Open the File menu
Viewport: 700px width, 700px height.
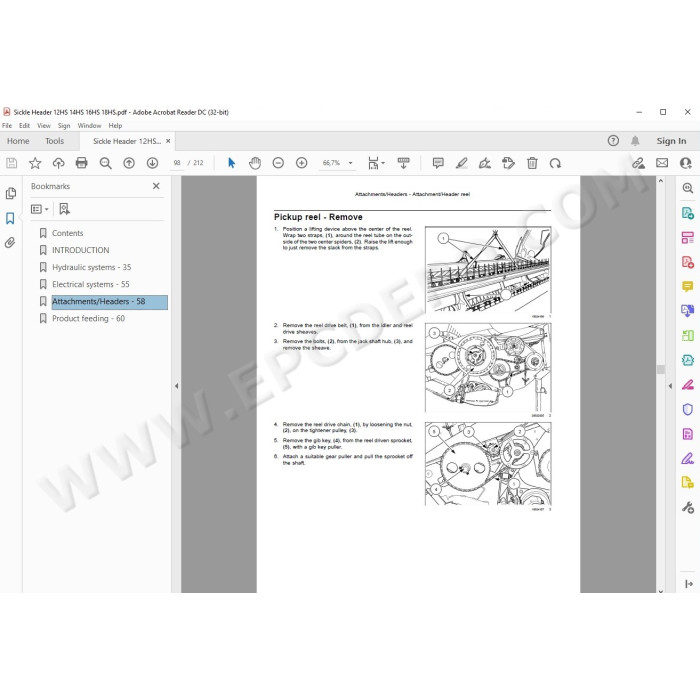[7, 126]
